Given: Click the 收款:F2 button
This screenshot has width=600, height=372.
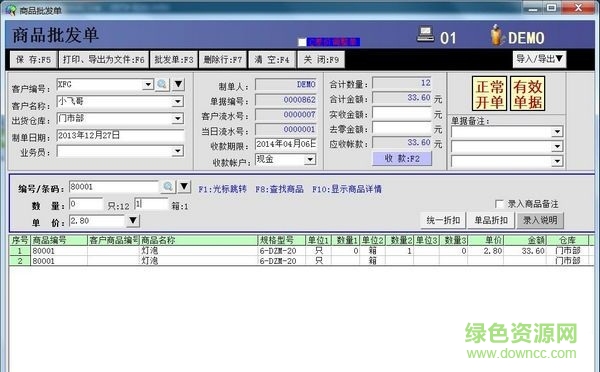Looking at the screenshot, I should click(x=402, y=158).
